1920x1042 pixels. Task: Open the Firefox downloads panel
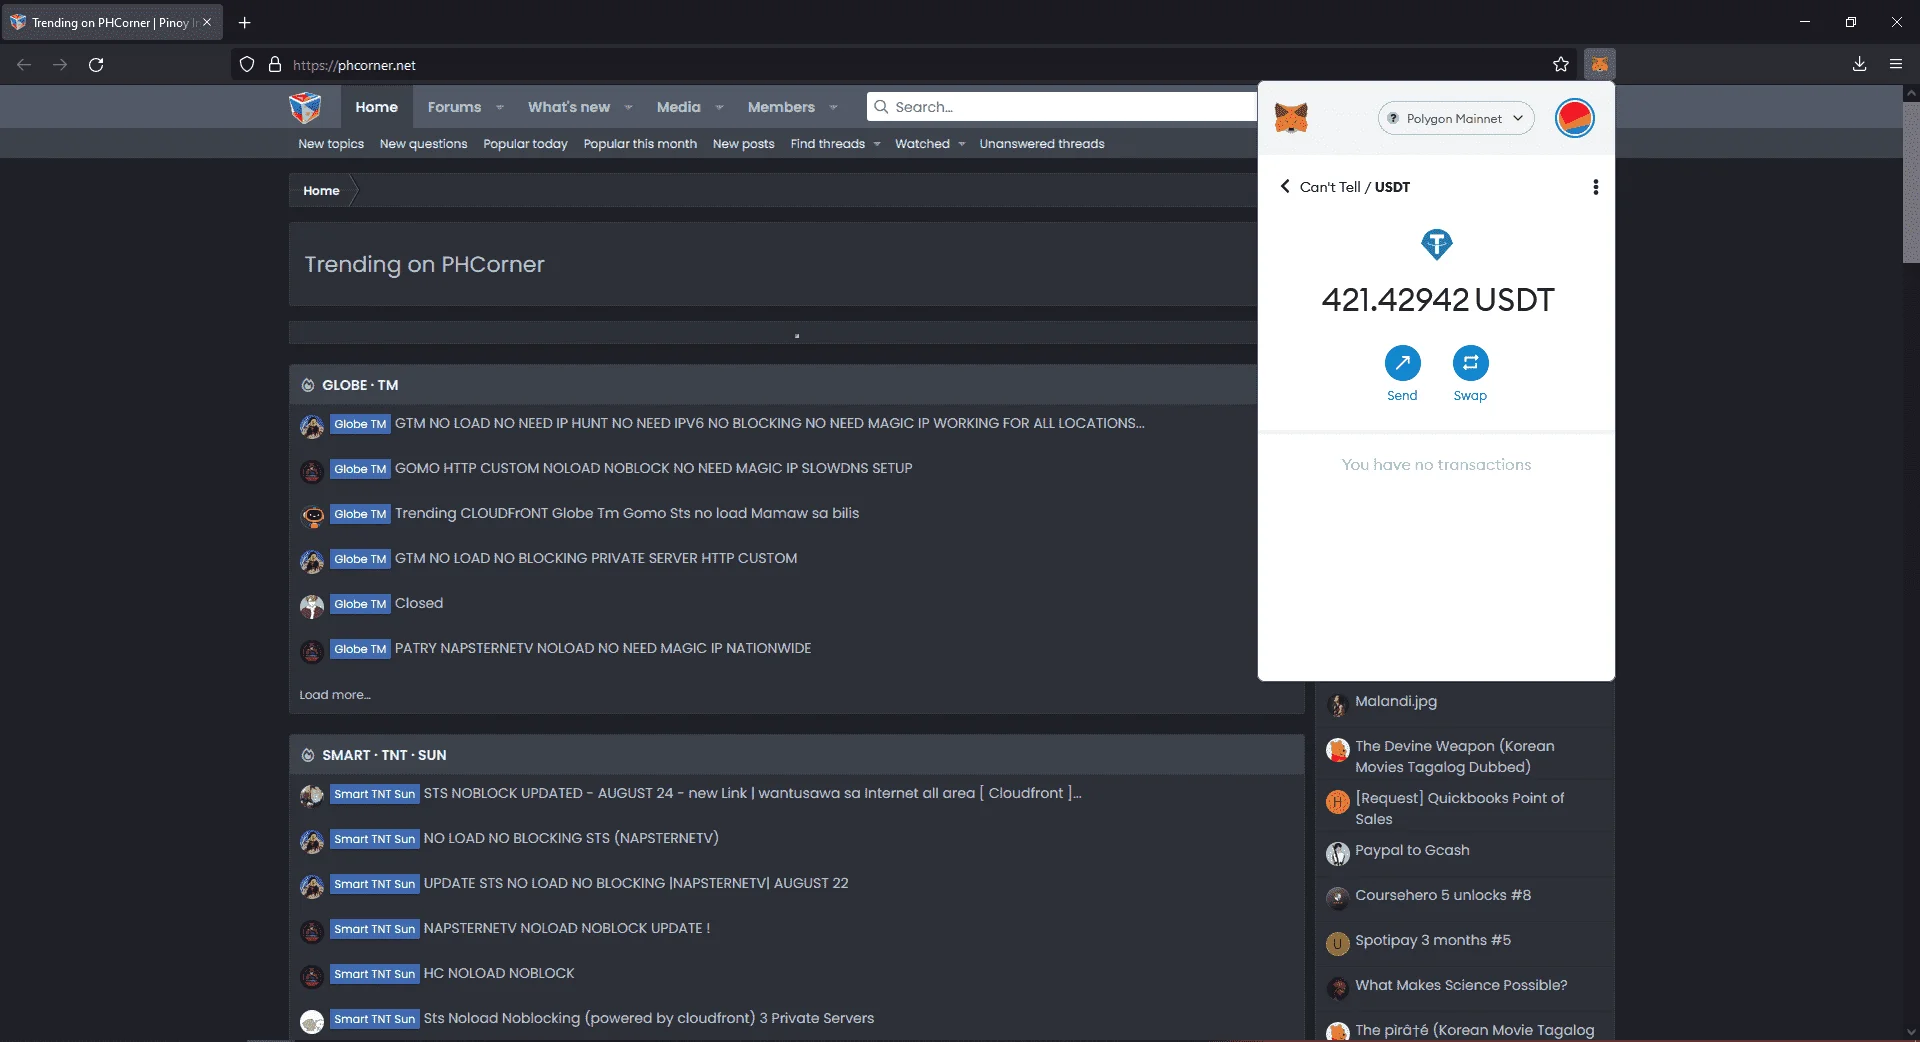pos(1859,64)
